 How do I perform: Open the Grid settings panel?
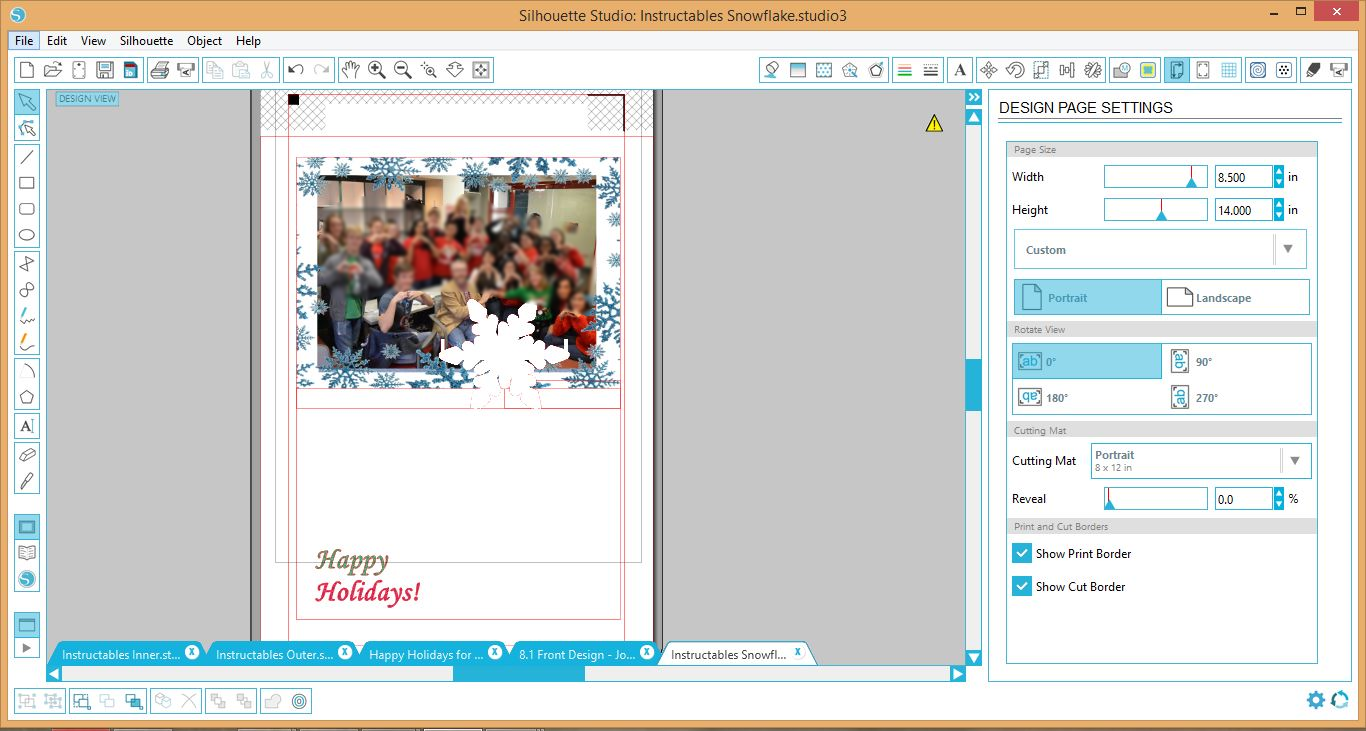click(x=1229, y=70)
